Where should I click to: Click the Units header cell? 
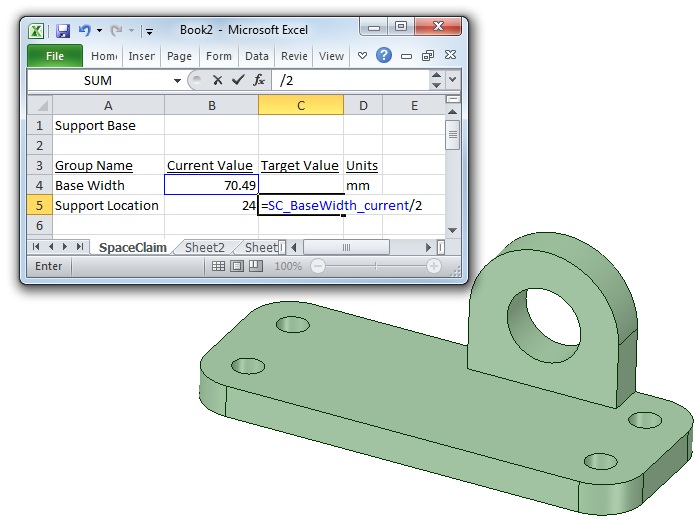[363, 166]
